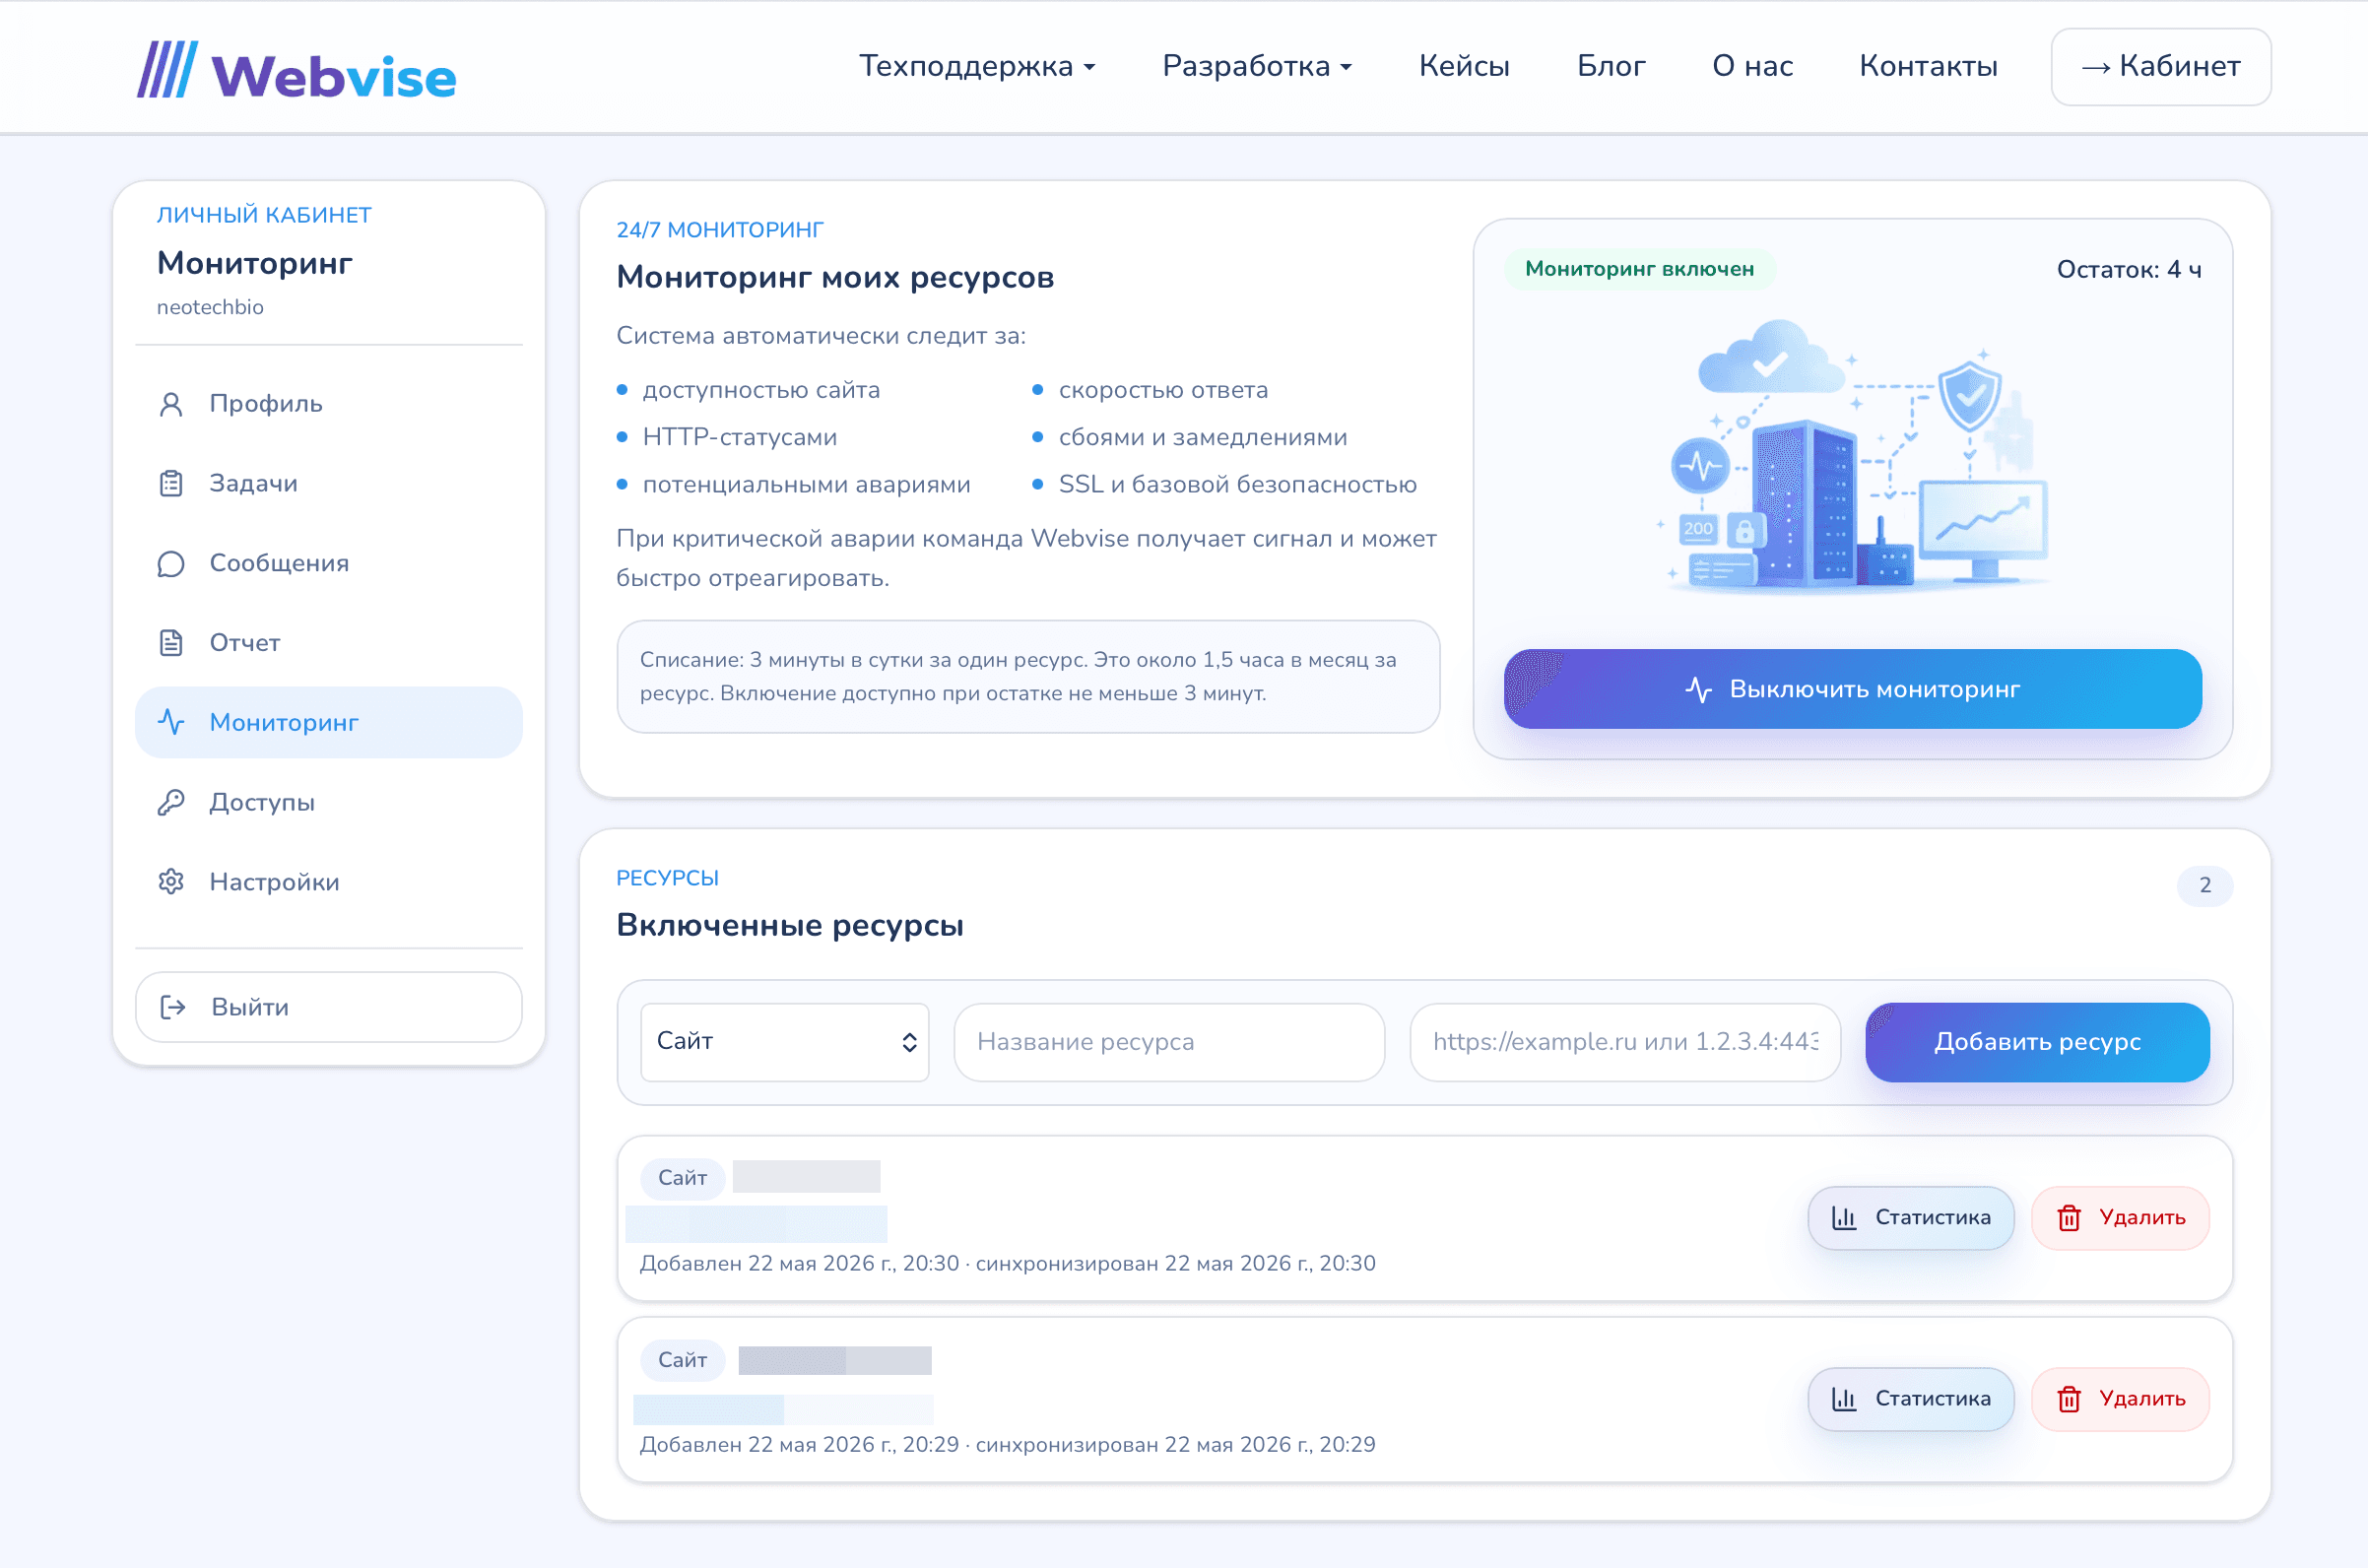Click the logout arrow icon
2368x1568 pixels.
coord(173,1007)
